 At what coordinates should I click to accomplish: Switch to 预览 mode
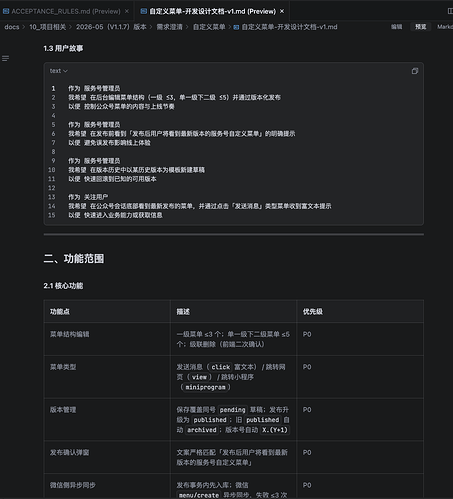coord(420,27)
